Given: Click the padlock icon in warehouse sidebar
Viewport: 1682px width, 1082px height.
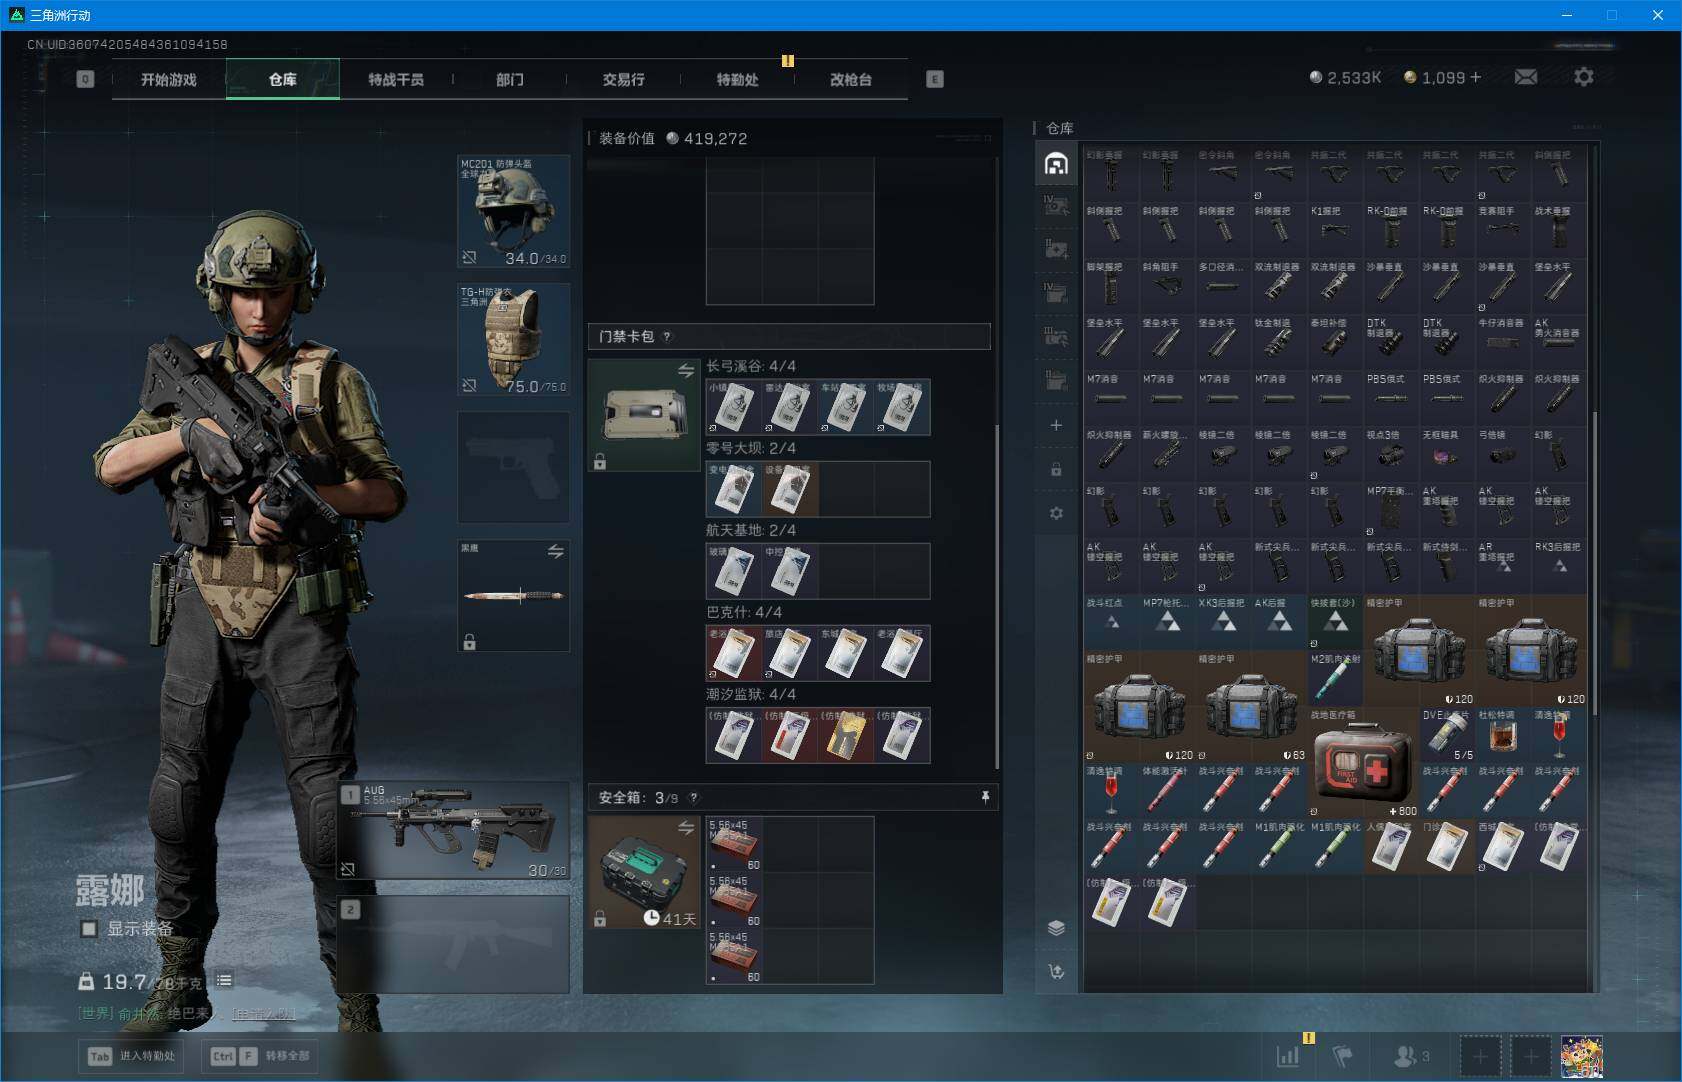Looking at the screenshot, I should click(x=1056, y=469).
